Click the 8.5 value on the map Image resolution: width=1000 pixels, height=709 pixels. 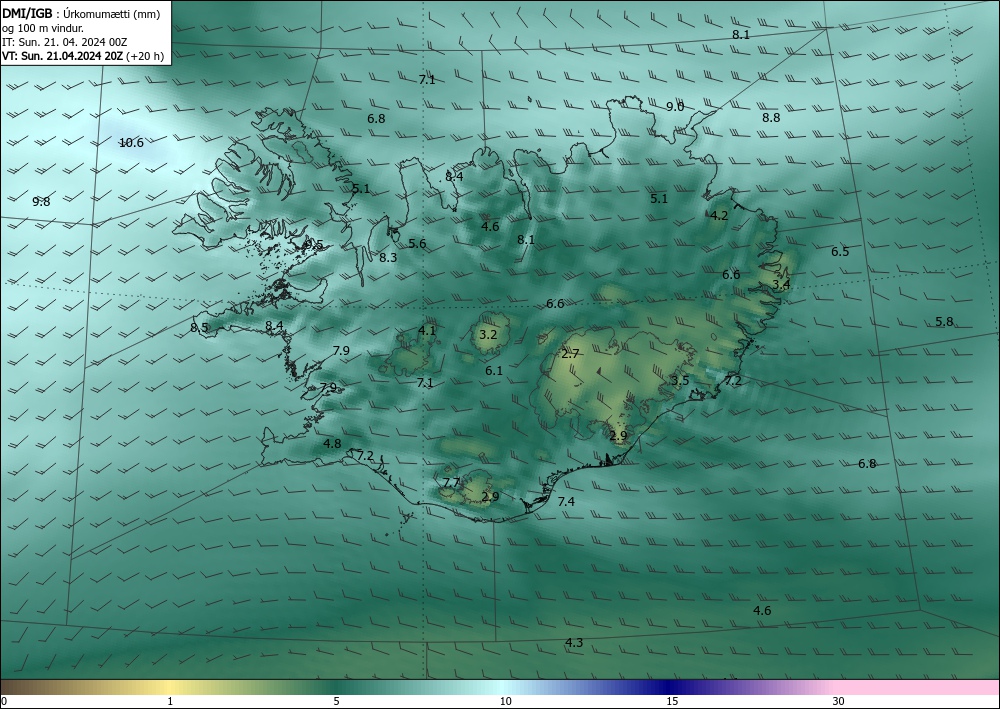point(199,328)
